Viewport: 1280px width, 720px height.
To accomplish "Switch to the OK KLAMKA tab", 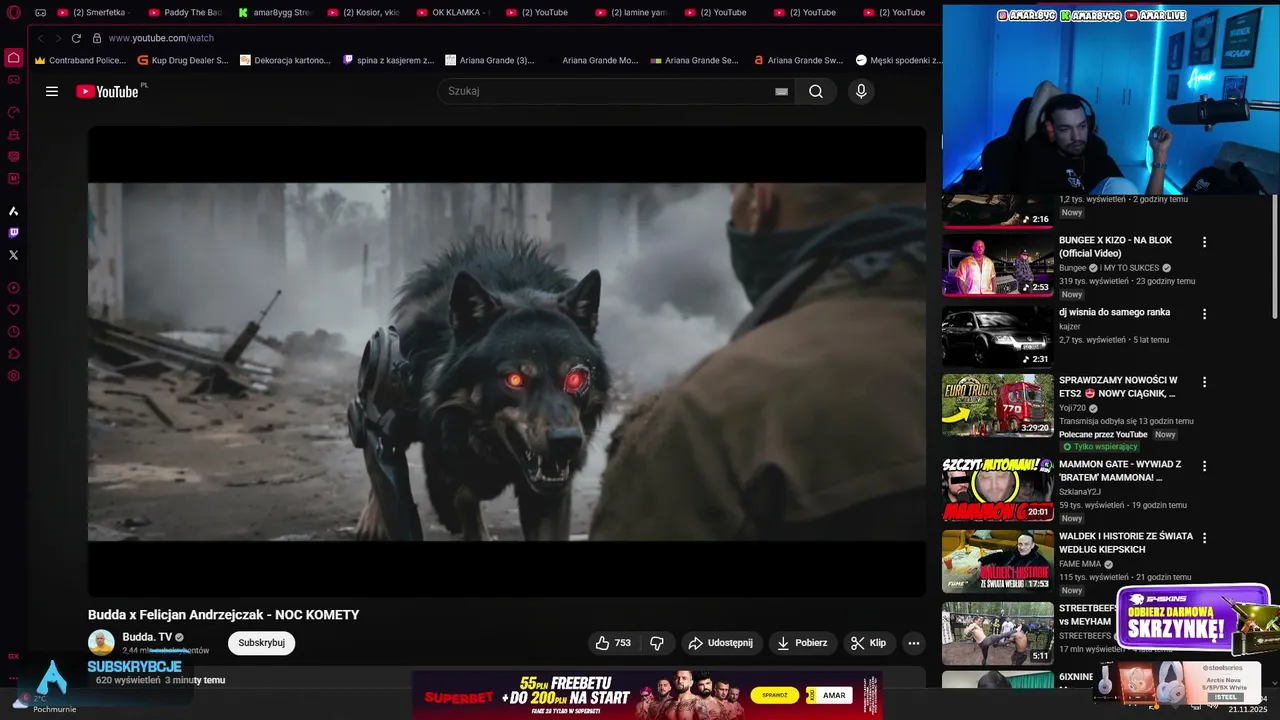I will coord(453,13).
